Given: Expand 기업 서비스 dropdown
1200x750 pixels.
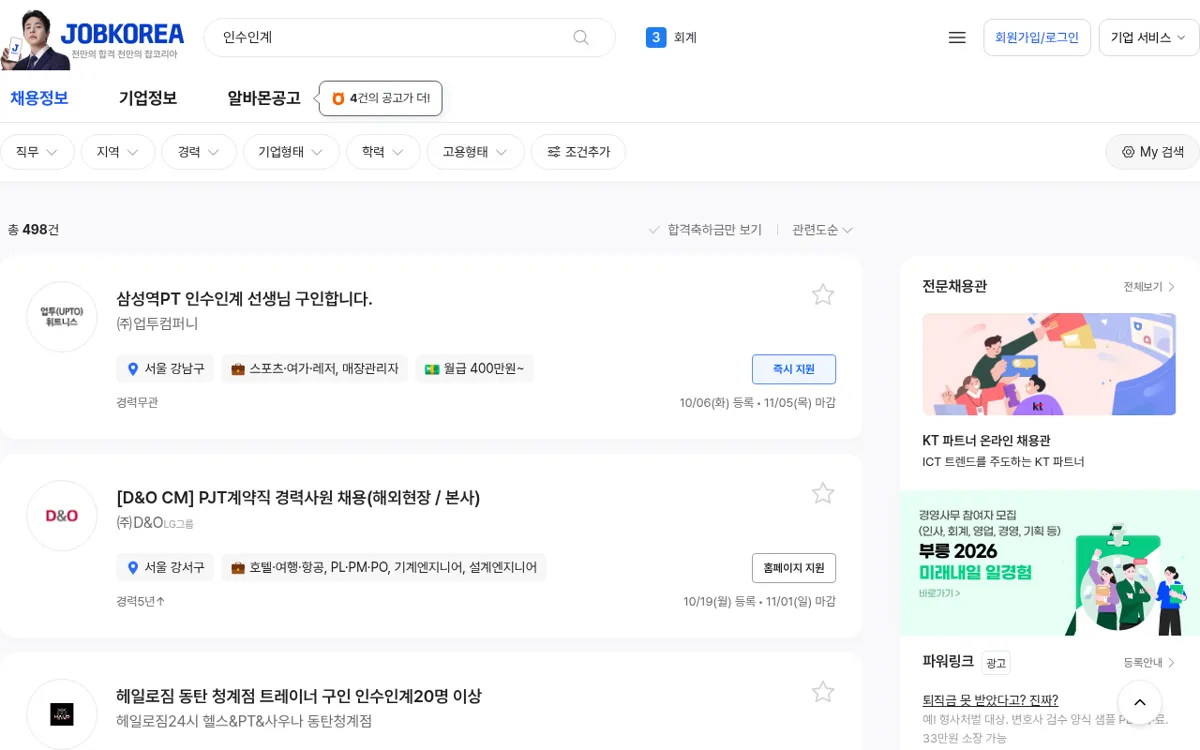Looking at the screenshot, I should point(1149,38).
